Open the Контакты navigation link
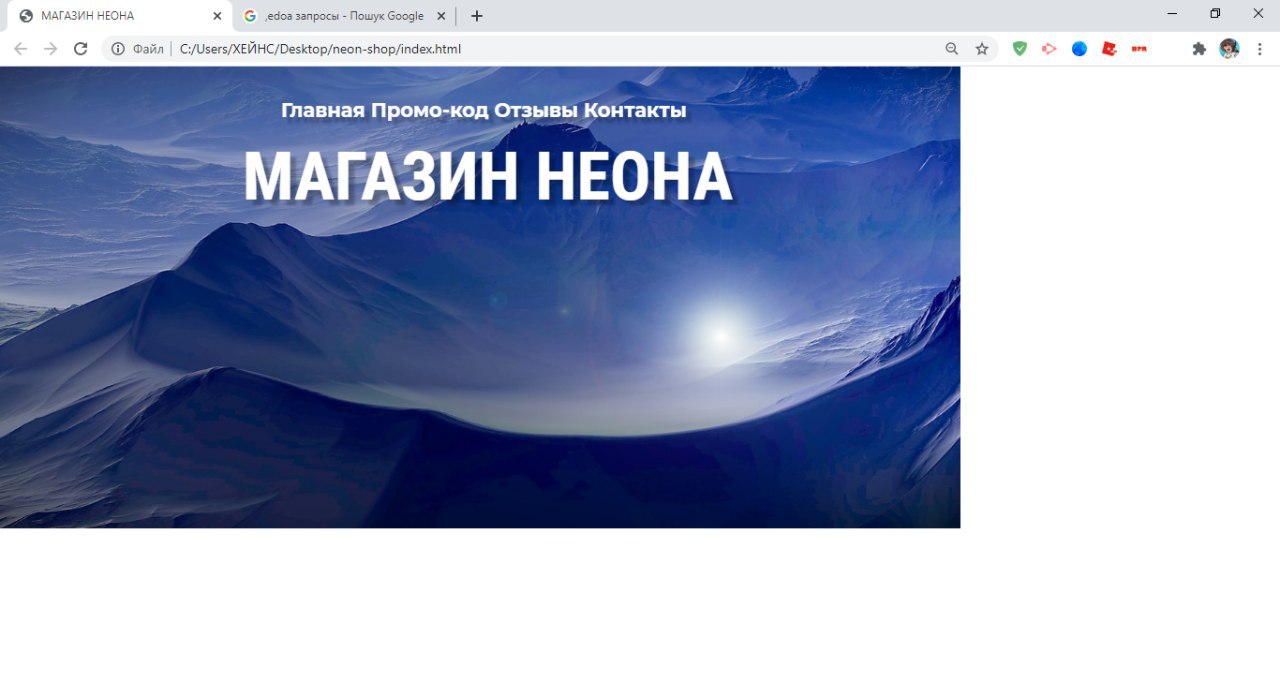The height and width of the screenshot is (682, 1280). 635,110
